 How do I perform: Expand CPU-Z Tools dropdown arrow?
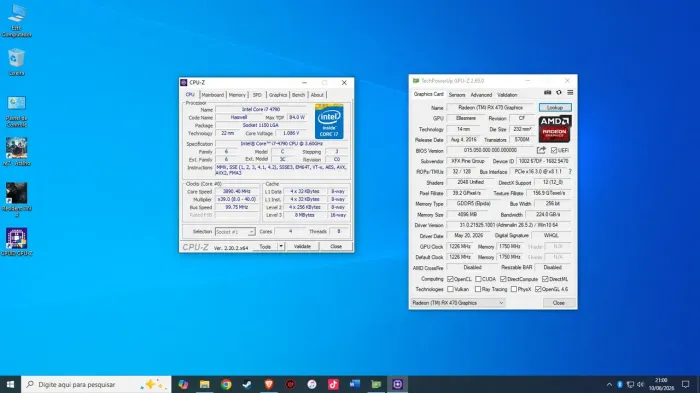coord(281,246)
